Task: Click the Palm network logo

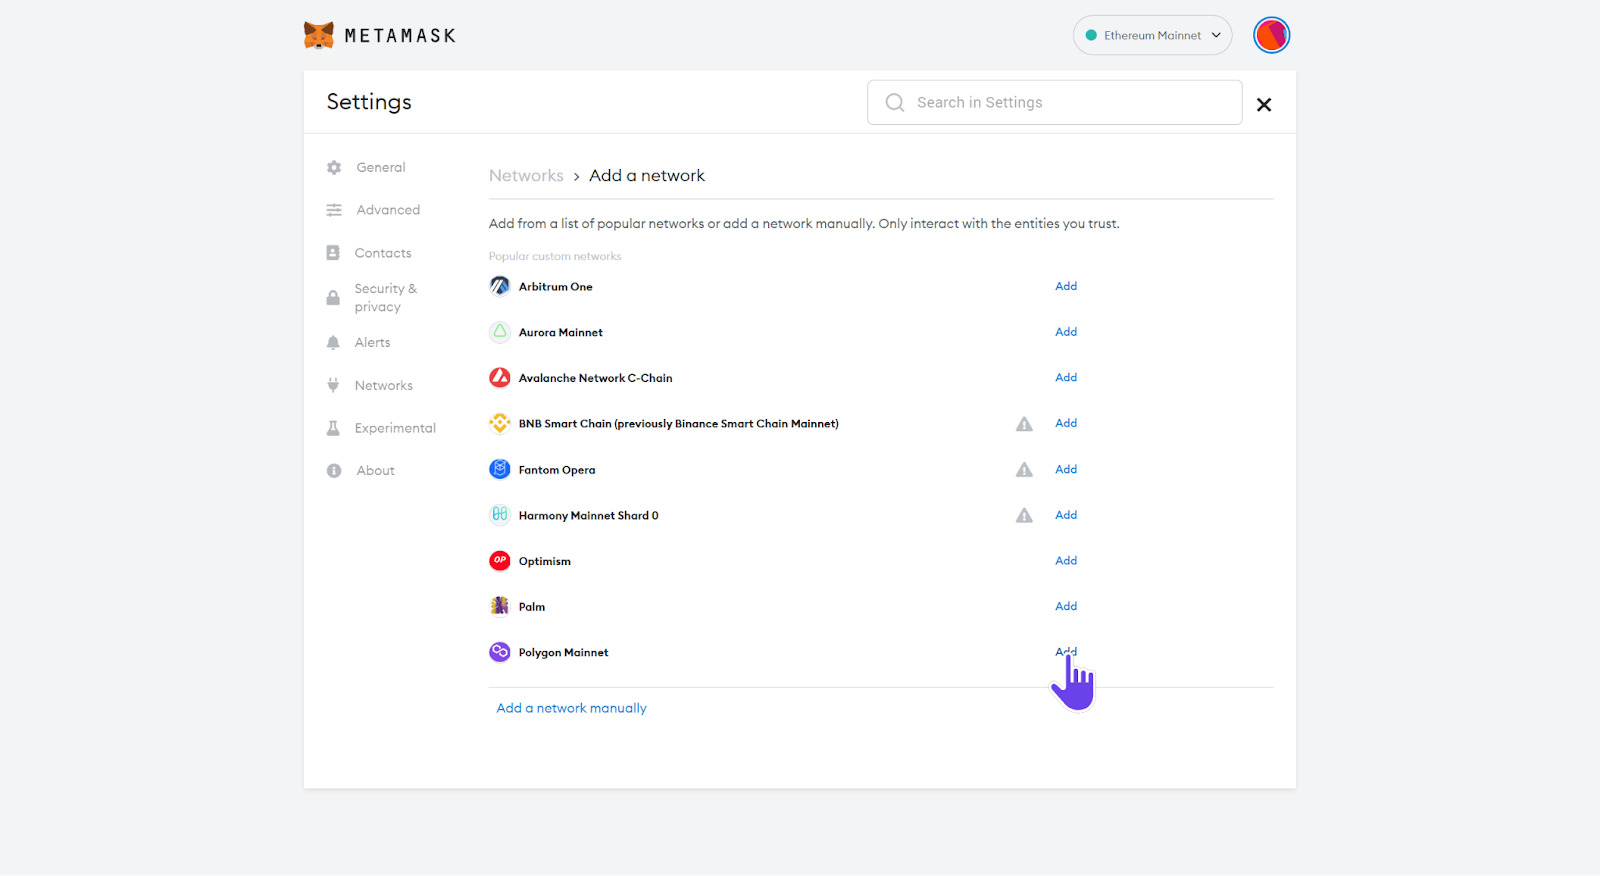Action: click(x=500, y=606)
